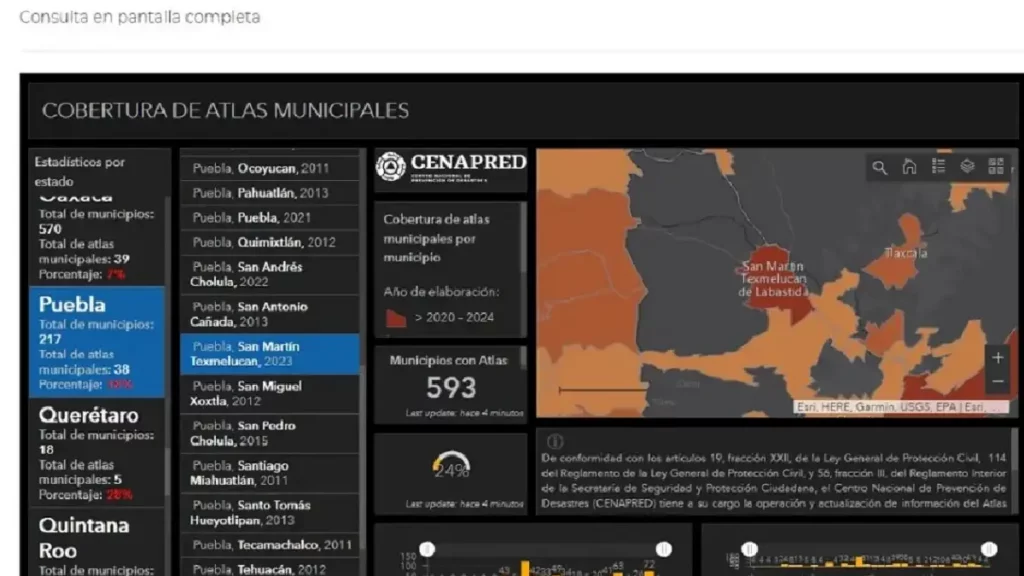This screenshot has width=1024, height=576.
Task: Open the map layers panel
Action: [x=967, y=167]
